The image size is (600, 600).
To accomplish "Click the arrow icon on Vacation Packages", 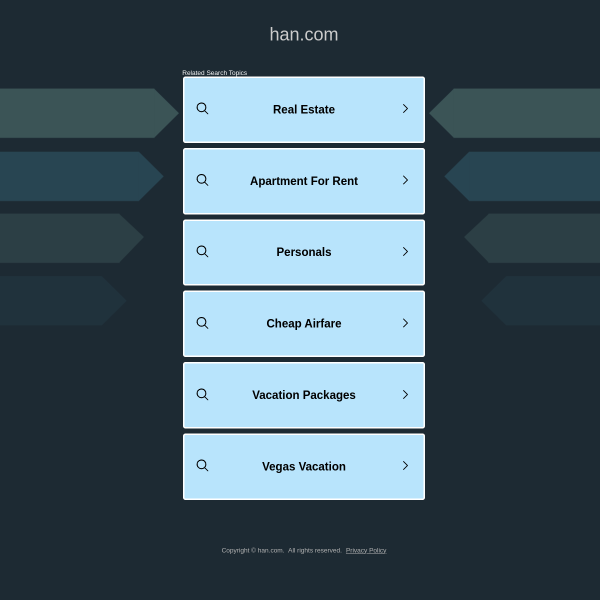I will 405,395.
